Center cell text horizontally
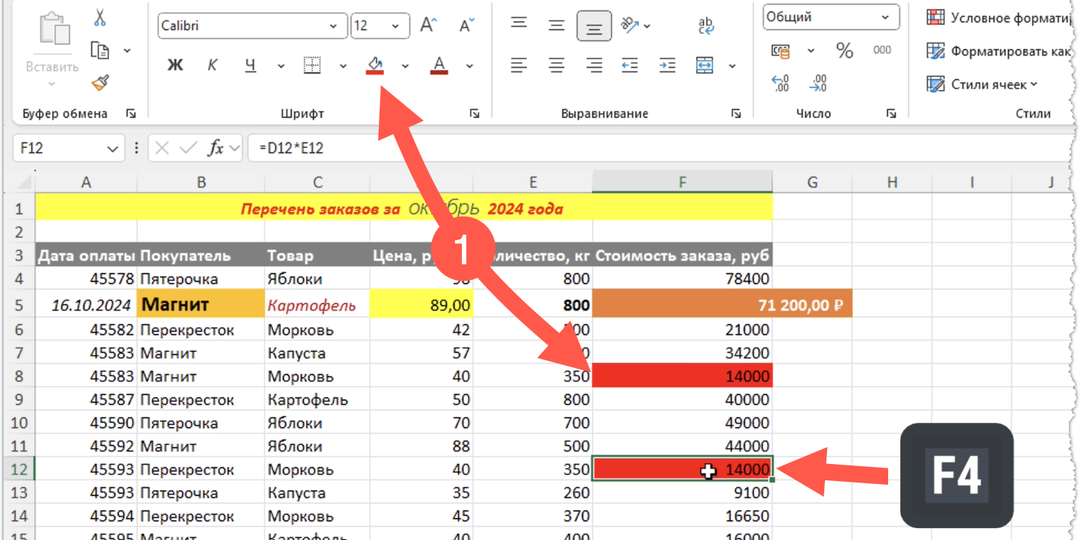 coord(557,65)
